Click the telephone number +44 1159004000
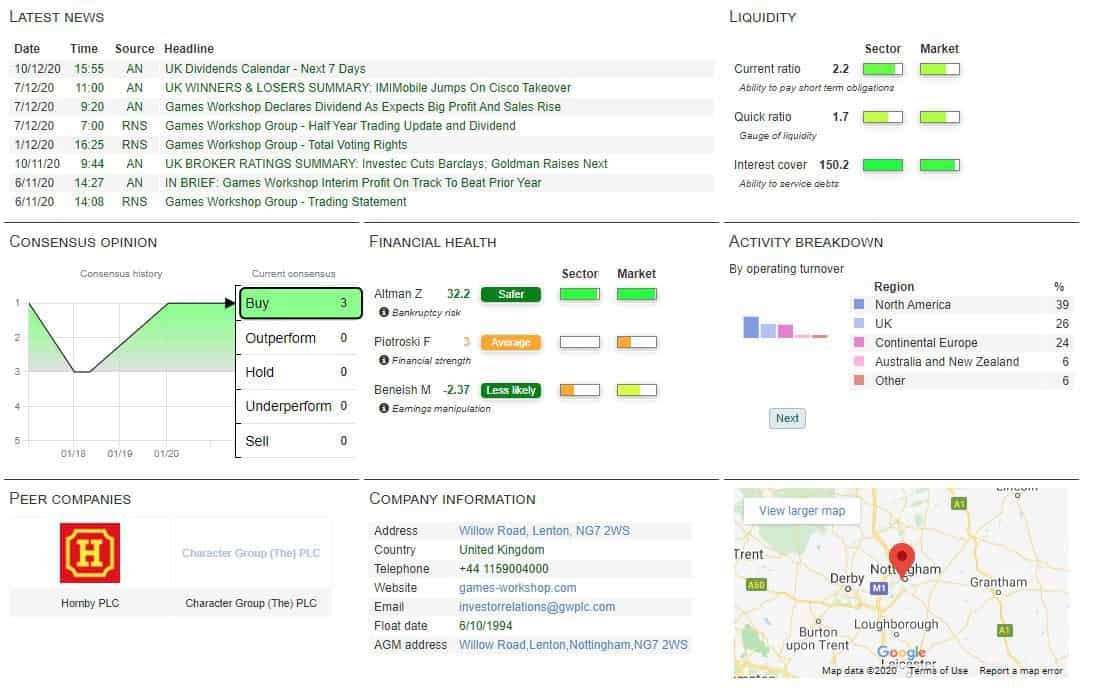Image resolution: width=1096 pixels, height=697 pixels. (503, 569)
